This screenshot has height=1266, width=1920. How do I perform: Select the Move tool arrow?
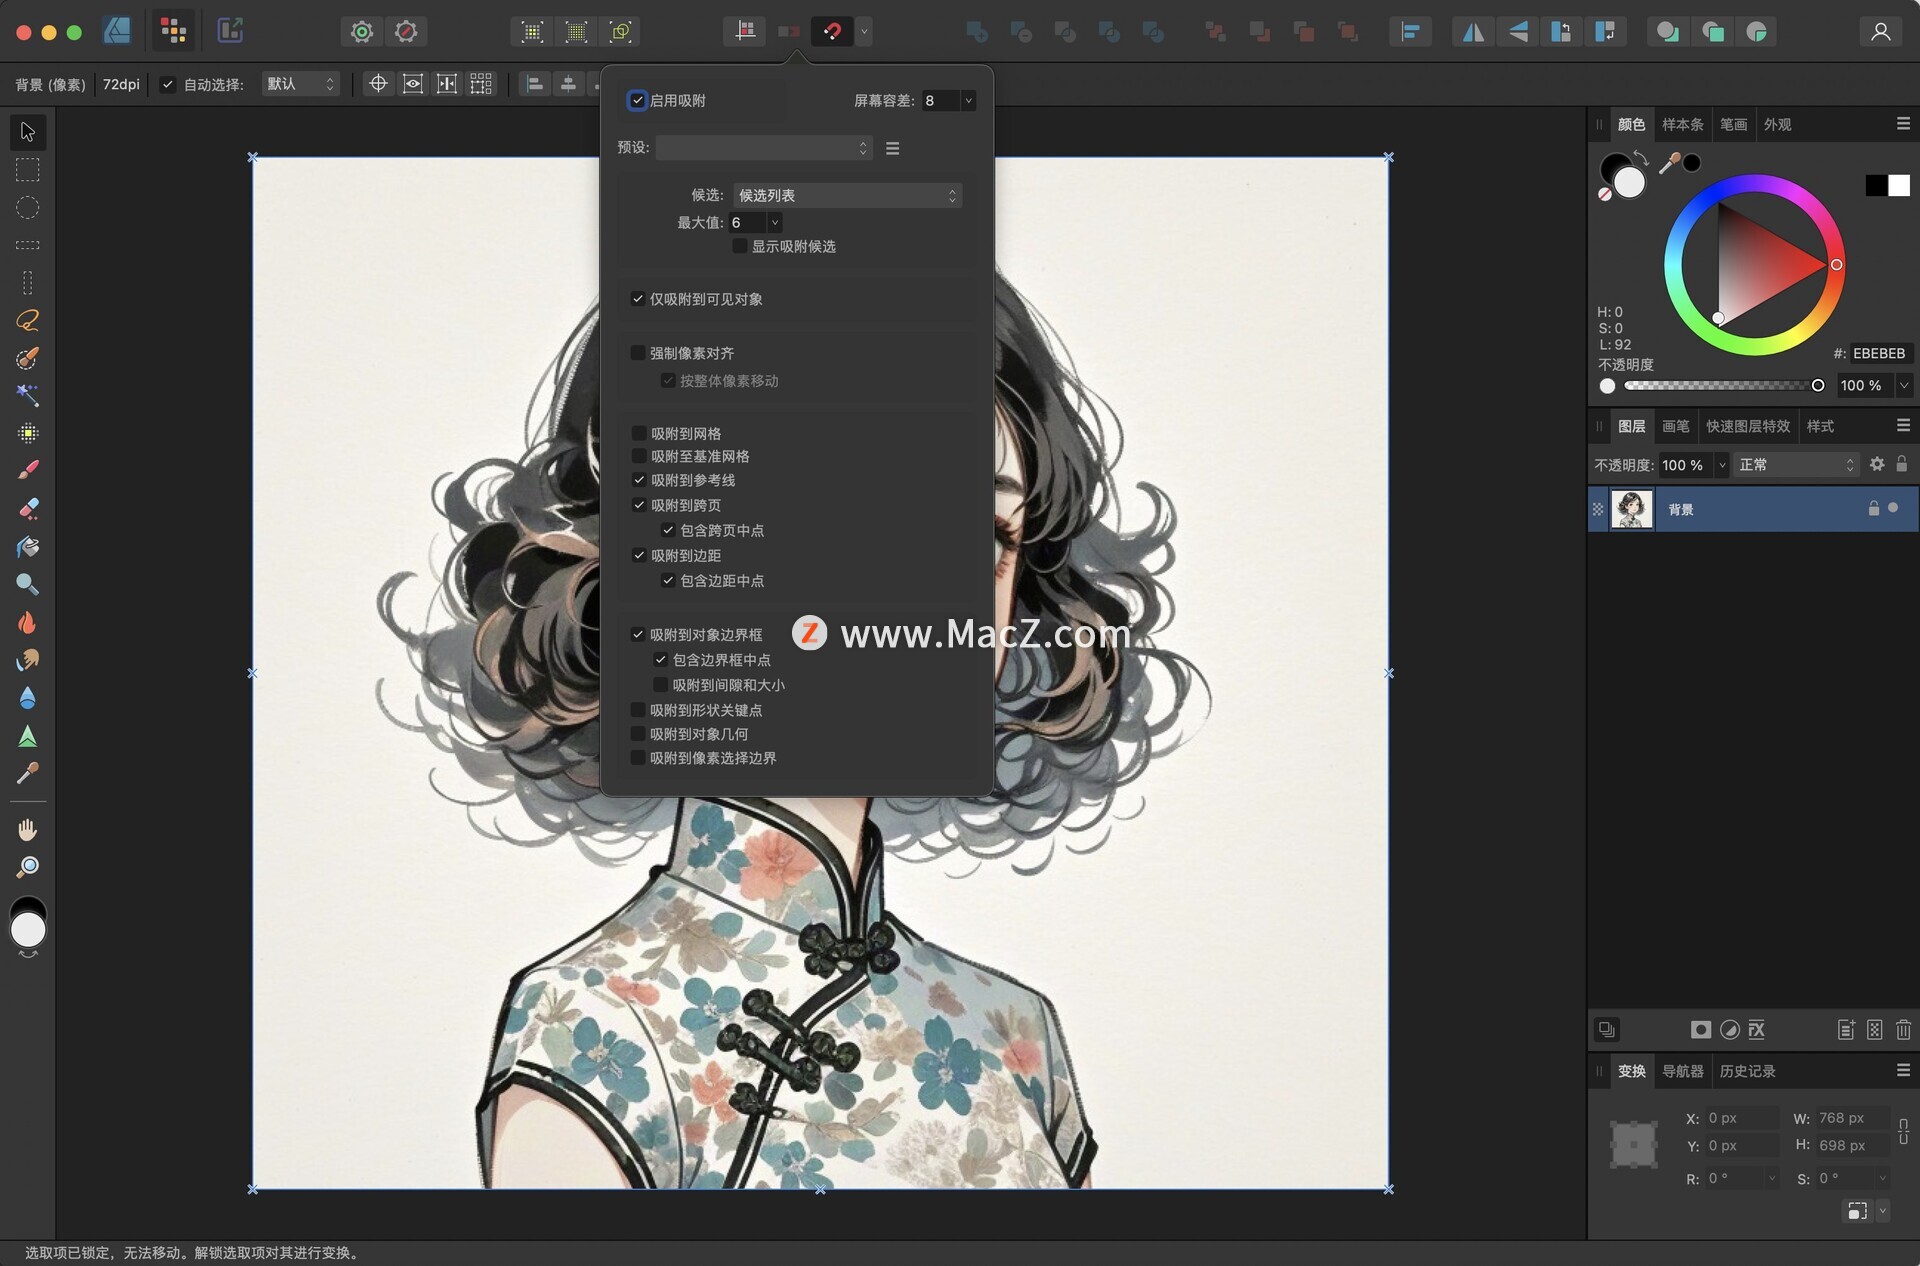(28, 132)
